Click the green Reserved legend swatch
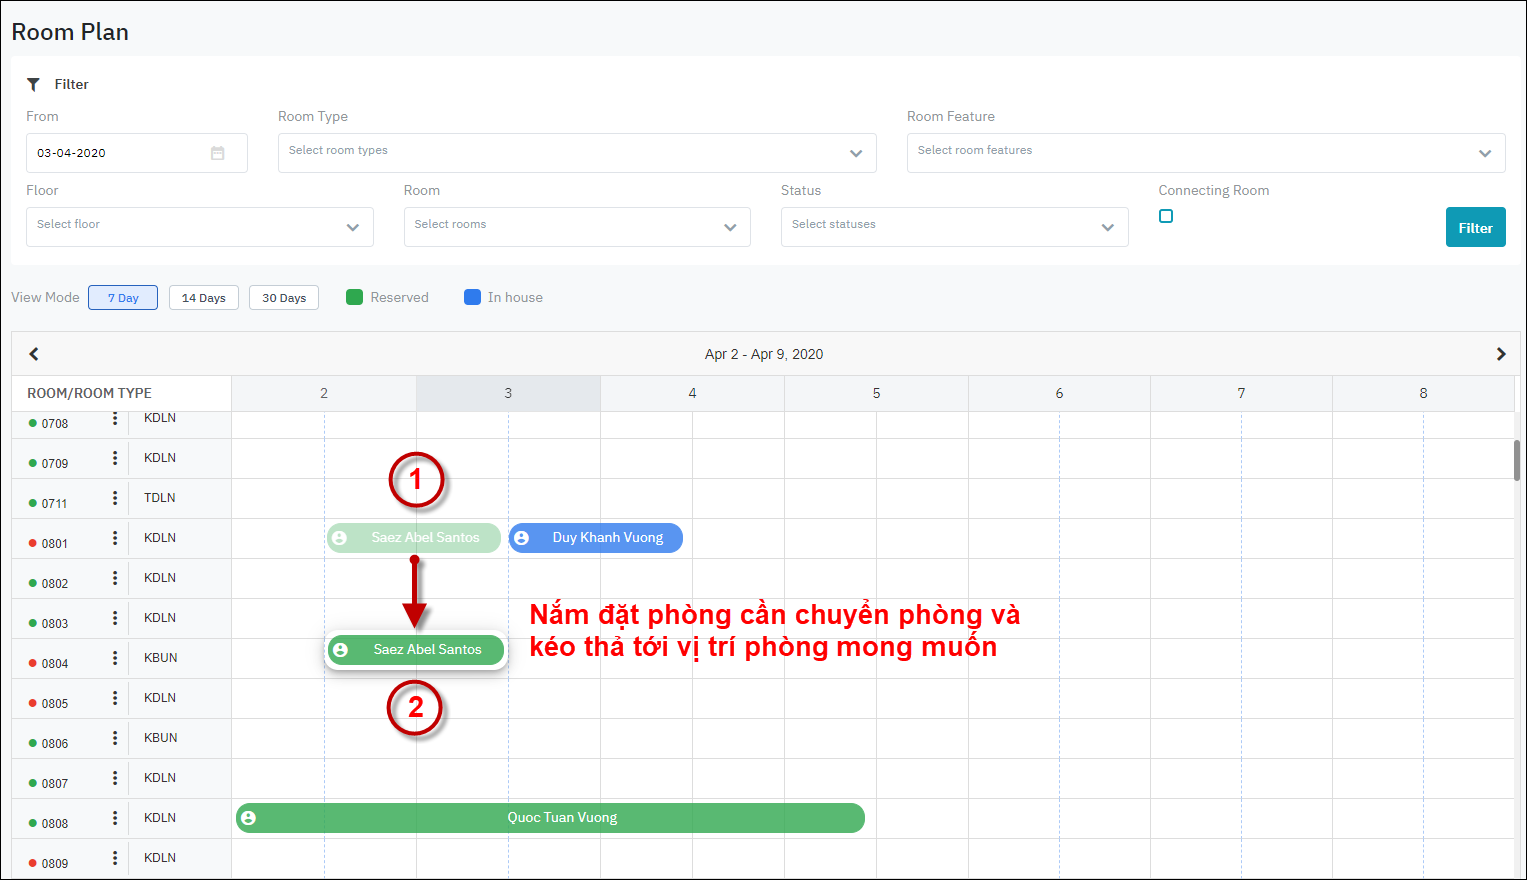The image size is (1527, 880). (354, 297)
